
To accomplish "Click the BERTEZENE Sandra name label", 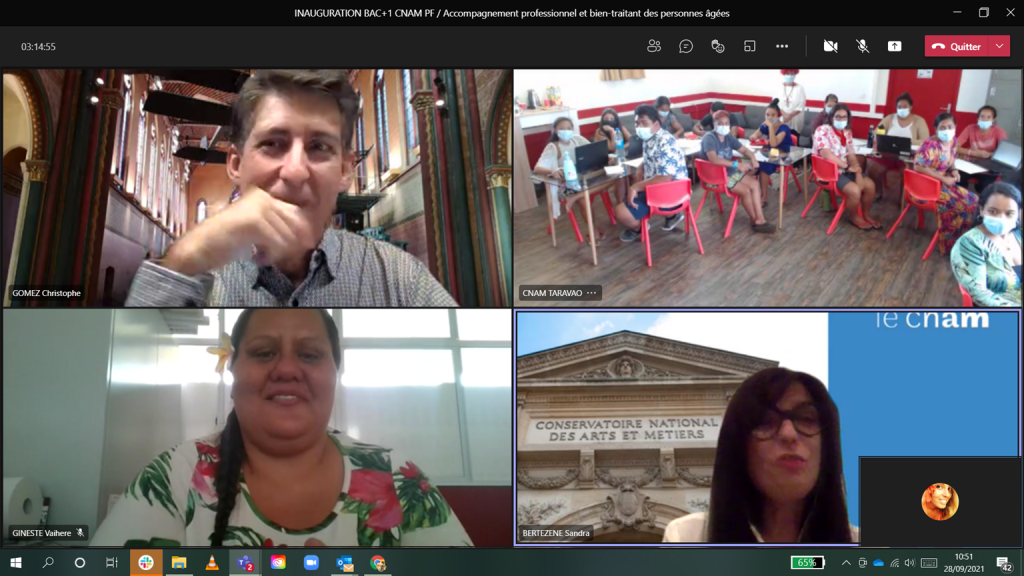I will click(x=556, y=533).
